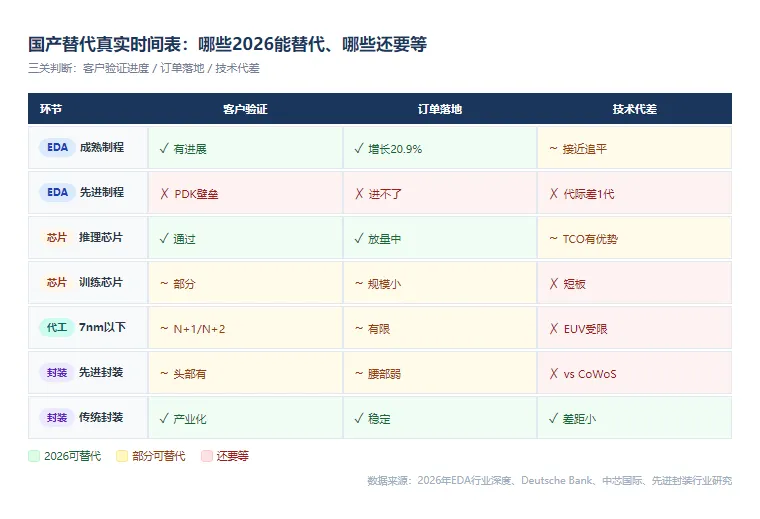Click the 接近追平 cell
The width and height of the screenshot is (760, 519).
[x=634, y=148]
